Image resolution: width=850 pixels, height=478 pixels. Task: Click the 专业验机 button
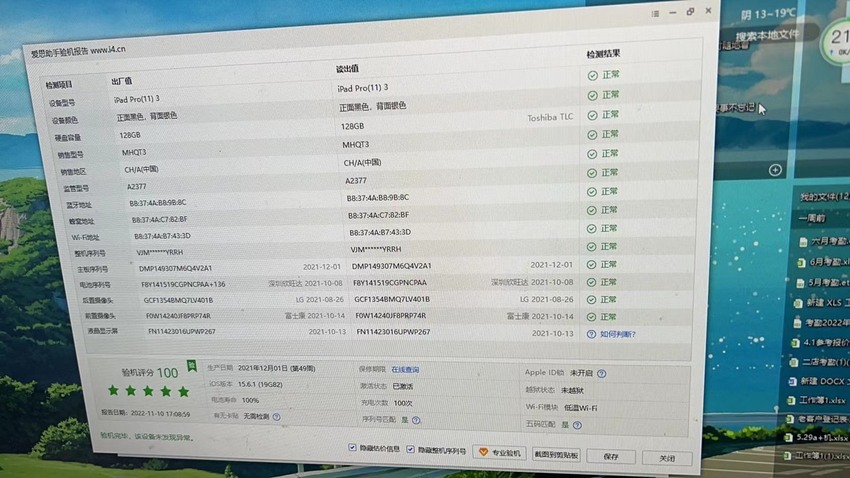pos(500,453)
